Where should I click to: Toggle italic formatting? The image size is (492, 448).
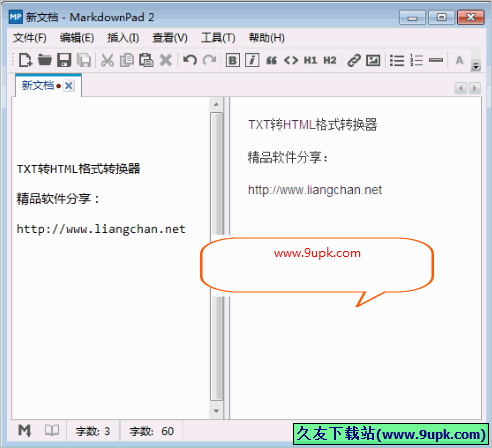click(252, 60)
